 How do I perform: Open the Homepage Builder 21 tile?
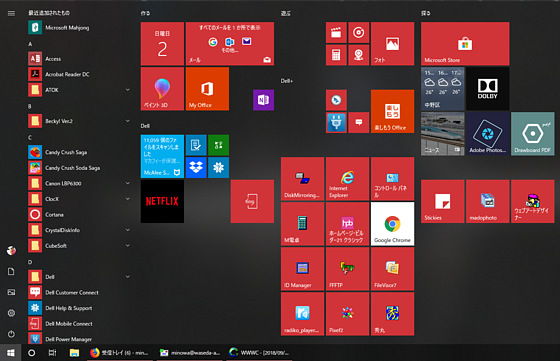click(347, 224)
